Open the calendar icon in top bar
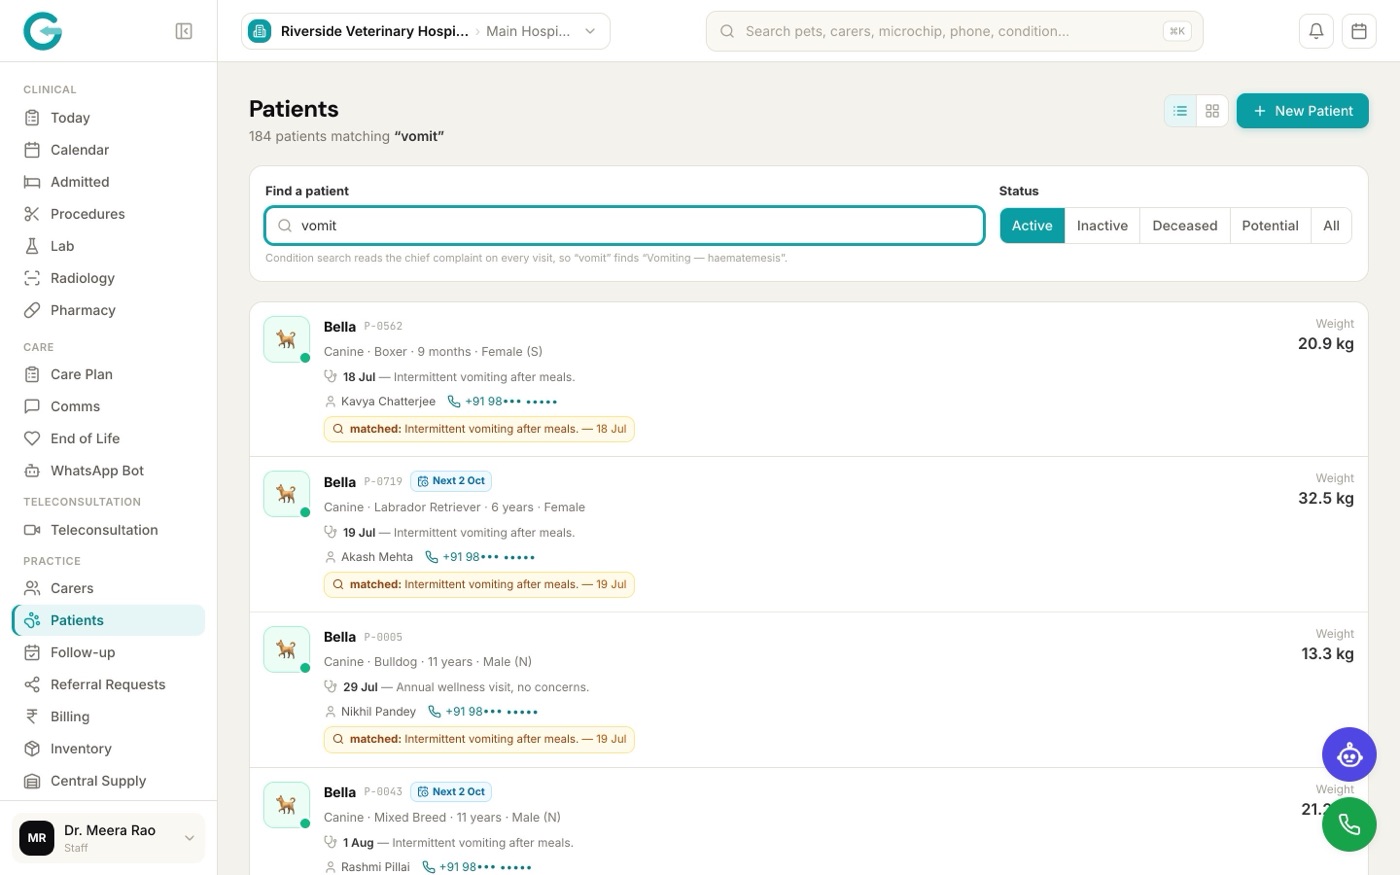The width and height of the screenshot is (1400, 875). [x=1359, y=31]
